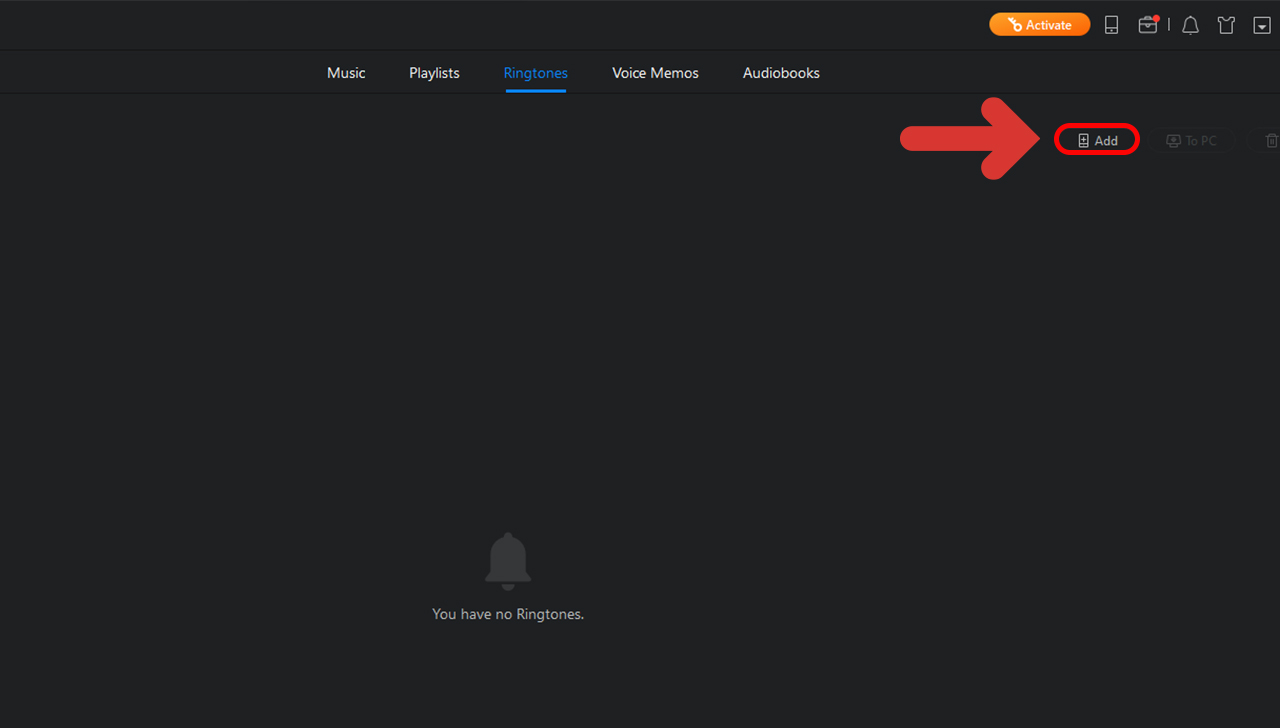Image resolution: width=1280 pixels, height=728 pixels.
Task: Click the trash delete icon
Action: (x=1271, y=141)
